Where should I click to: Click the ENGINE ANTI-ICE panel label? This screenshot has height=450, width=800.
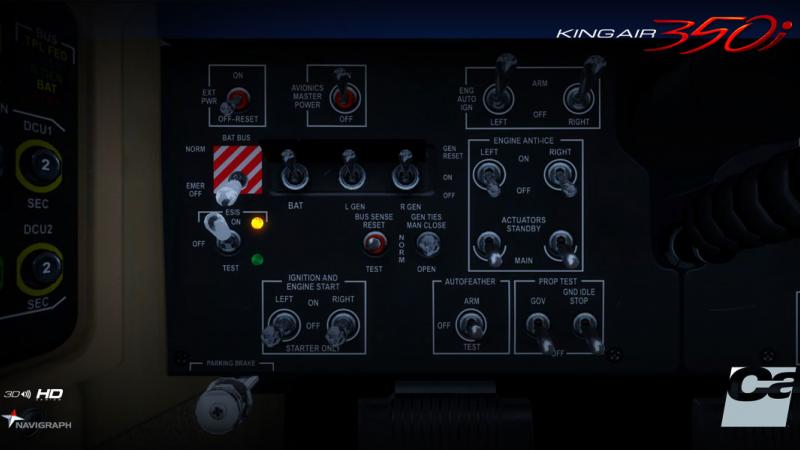(523, 140)
